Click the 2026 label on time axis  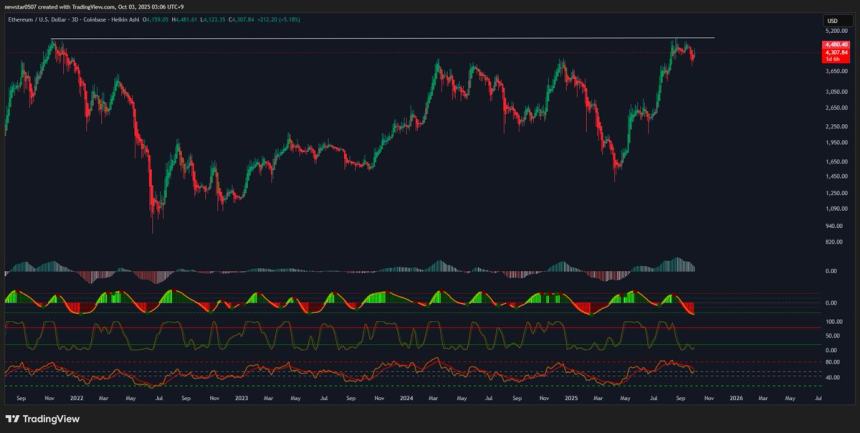click(x=736, y=398)
